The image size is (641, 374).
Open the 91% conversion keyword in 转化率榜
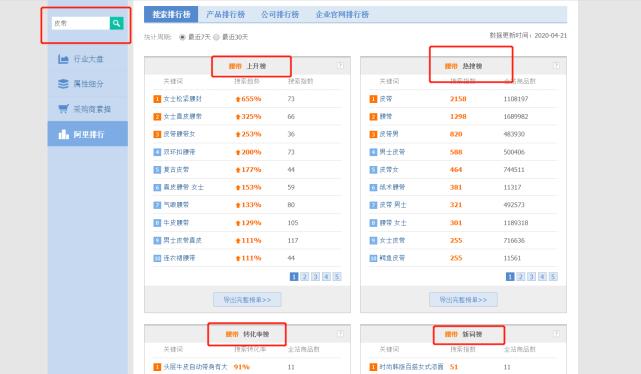click(195, 367)
